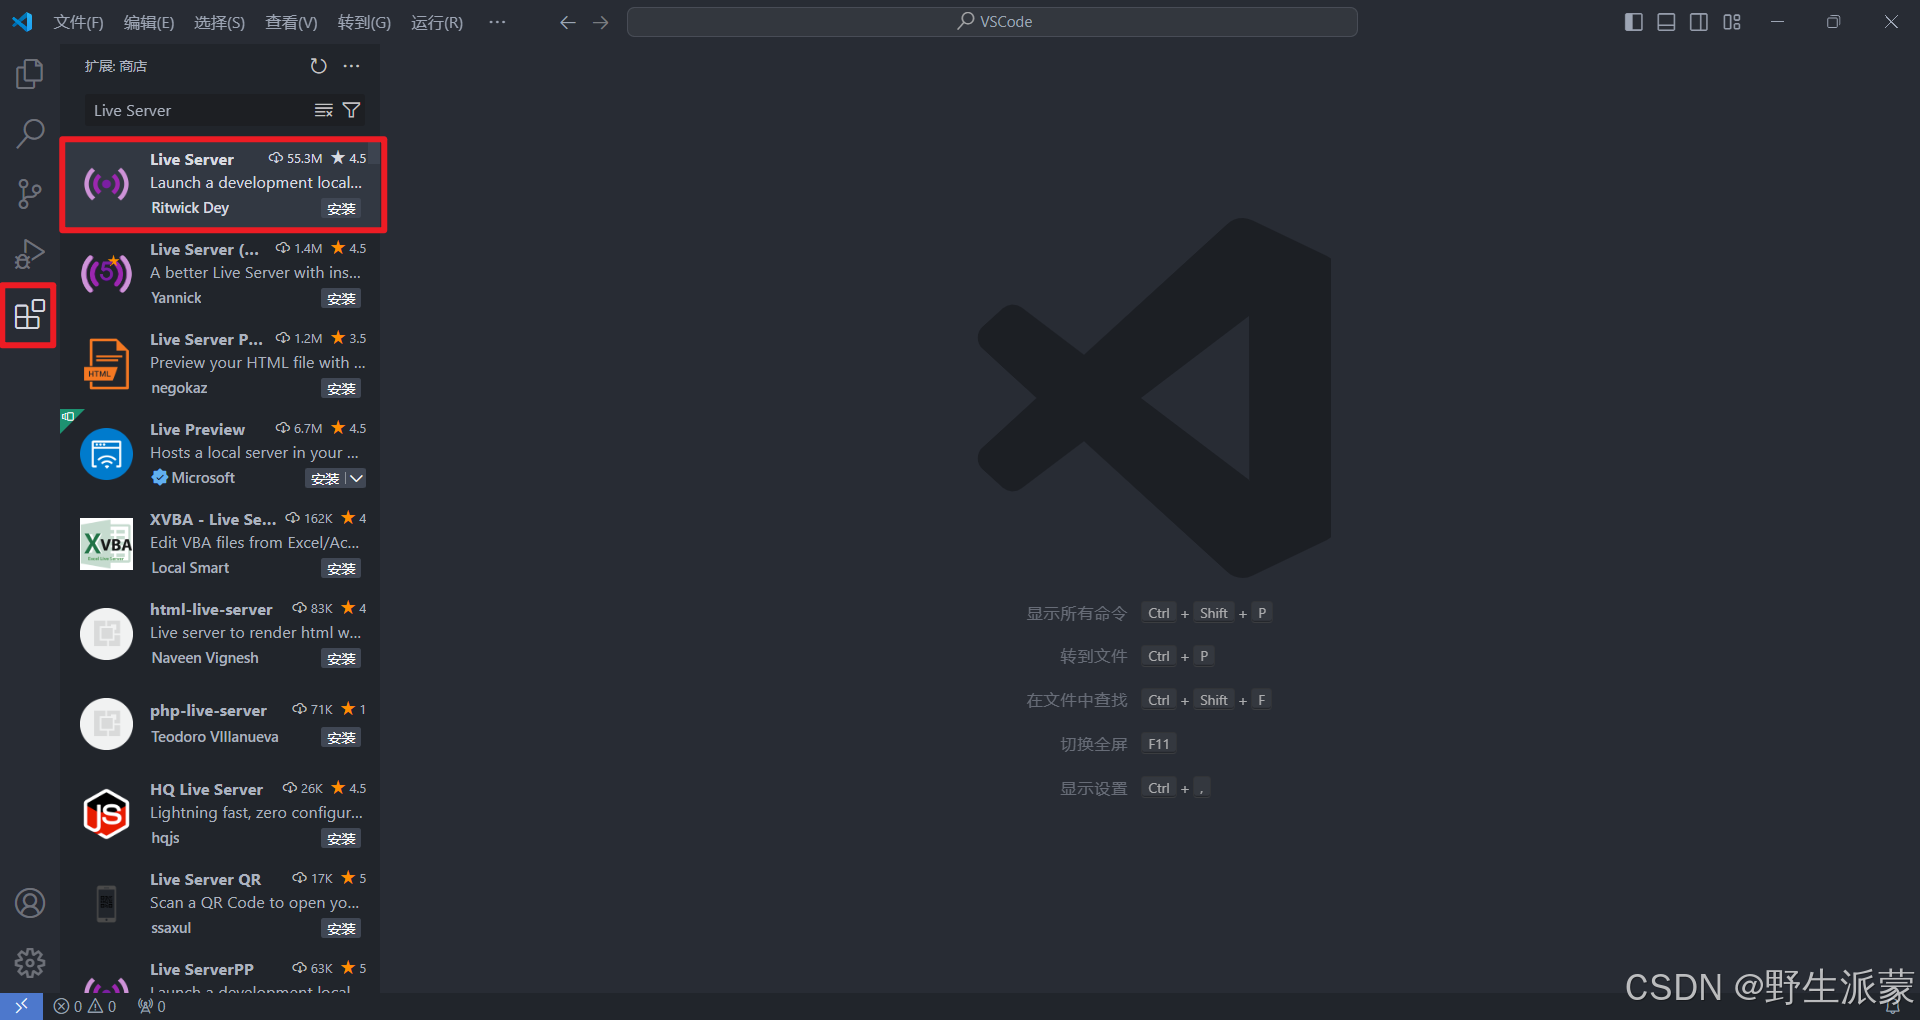Open the Run and Debug view
1920x1020 pixels.
click(x=30, y=254)
